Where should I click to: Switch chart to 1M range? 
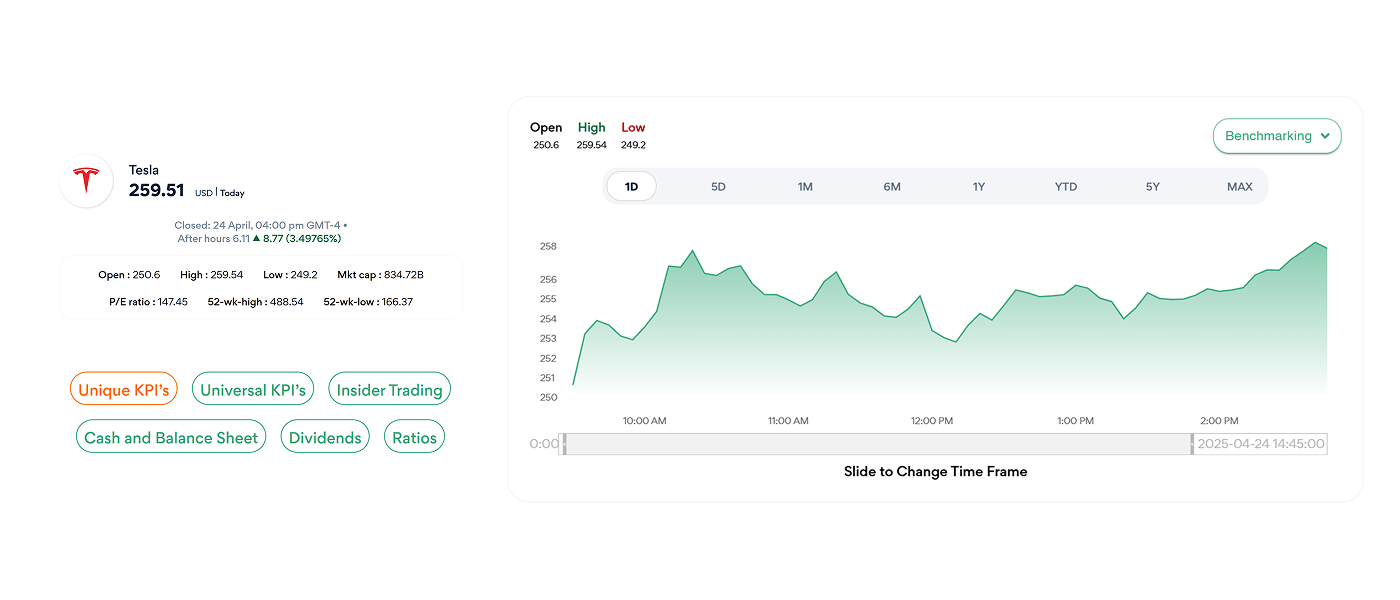click(x=805, y=187)
